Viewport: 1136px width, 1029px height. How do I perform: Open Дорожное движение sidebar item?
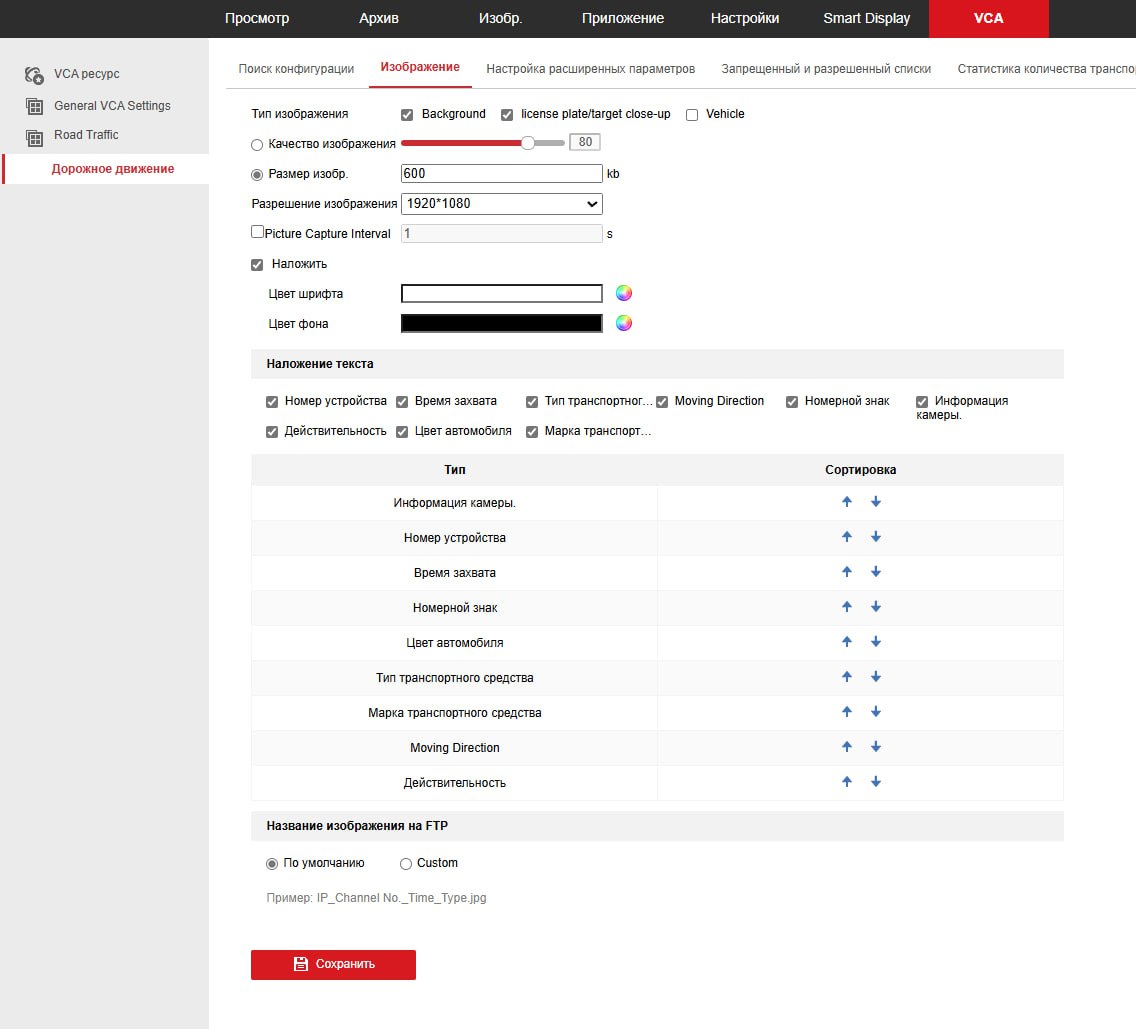click(x=112, y=169)
